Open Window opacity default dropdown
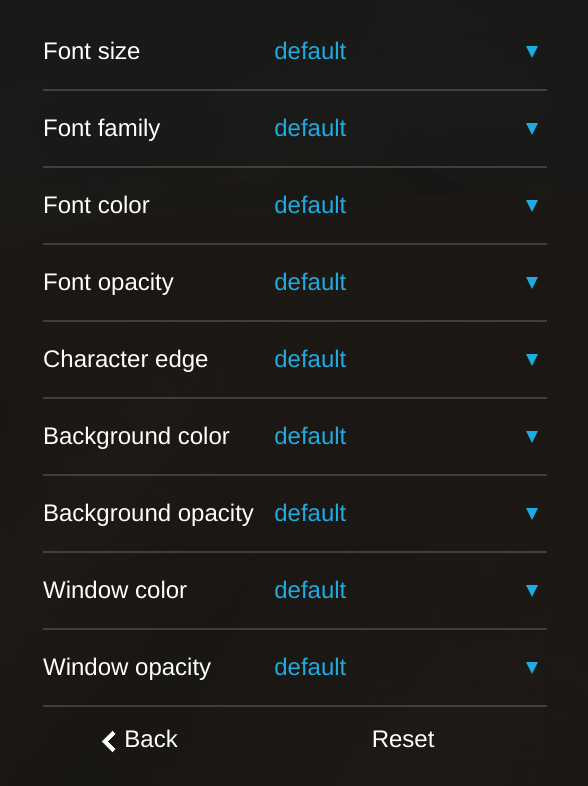This screenshot has width=588, height=786. click(x=407, y=667)
